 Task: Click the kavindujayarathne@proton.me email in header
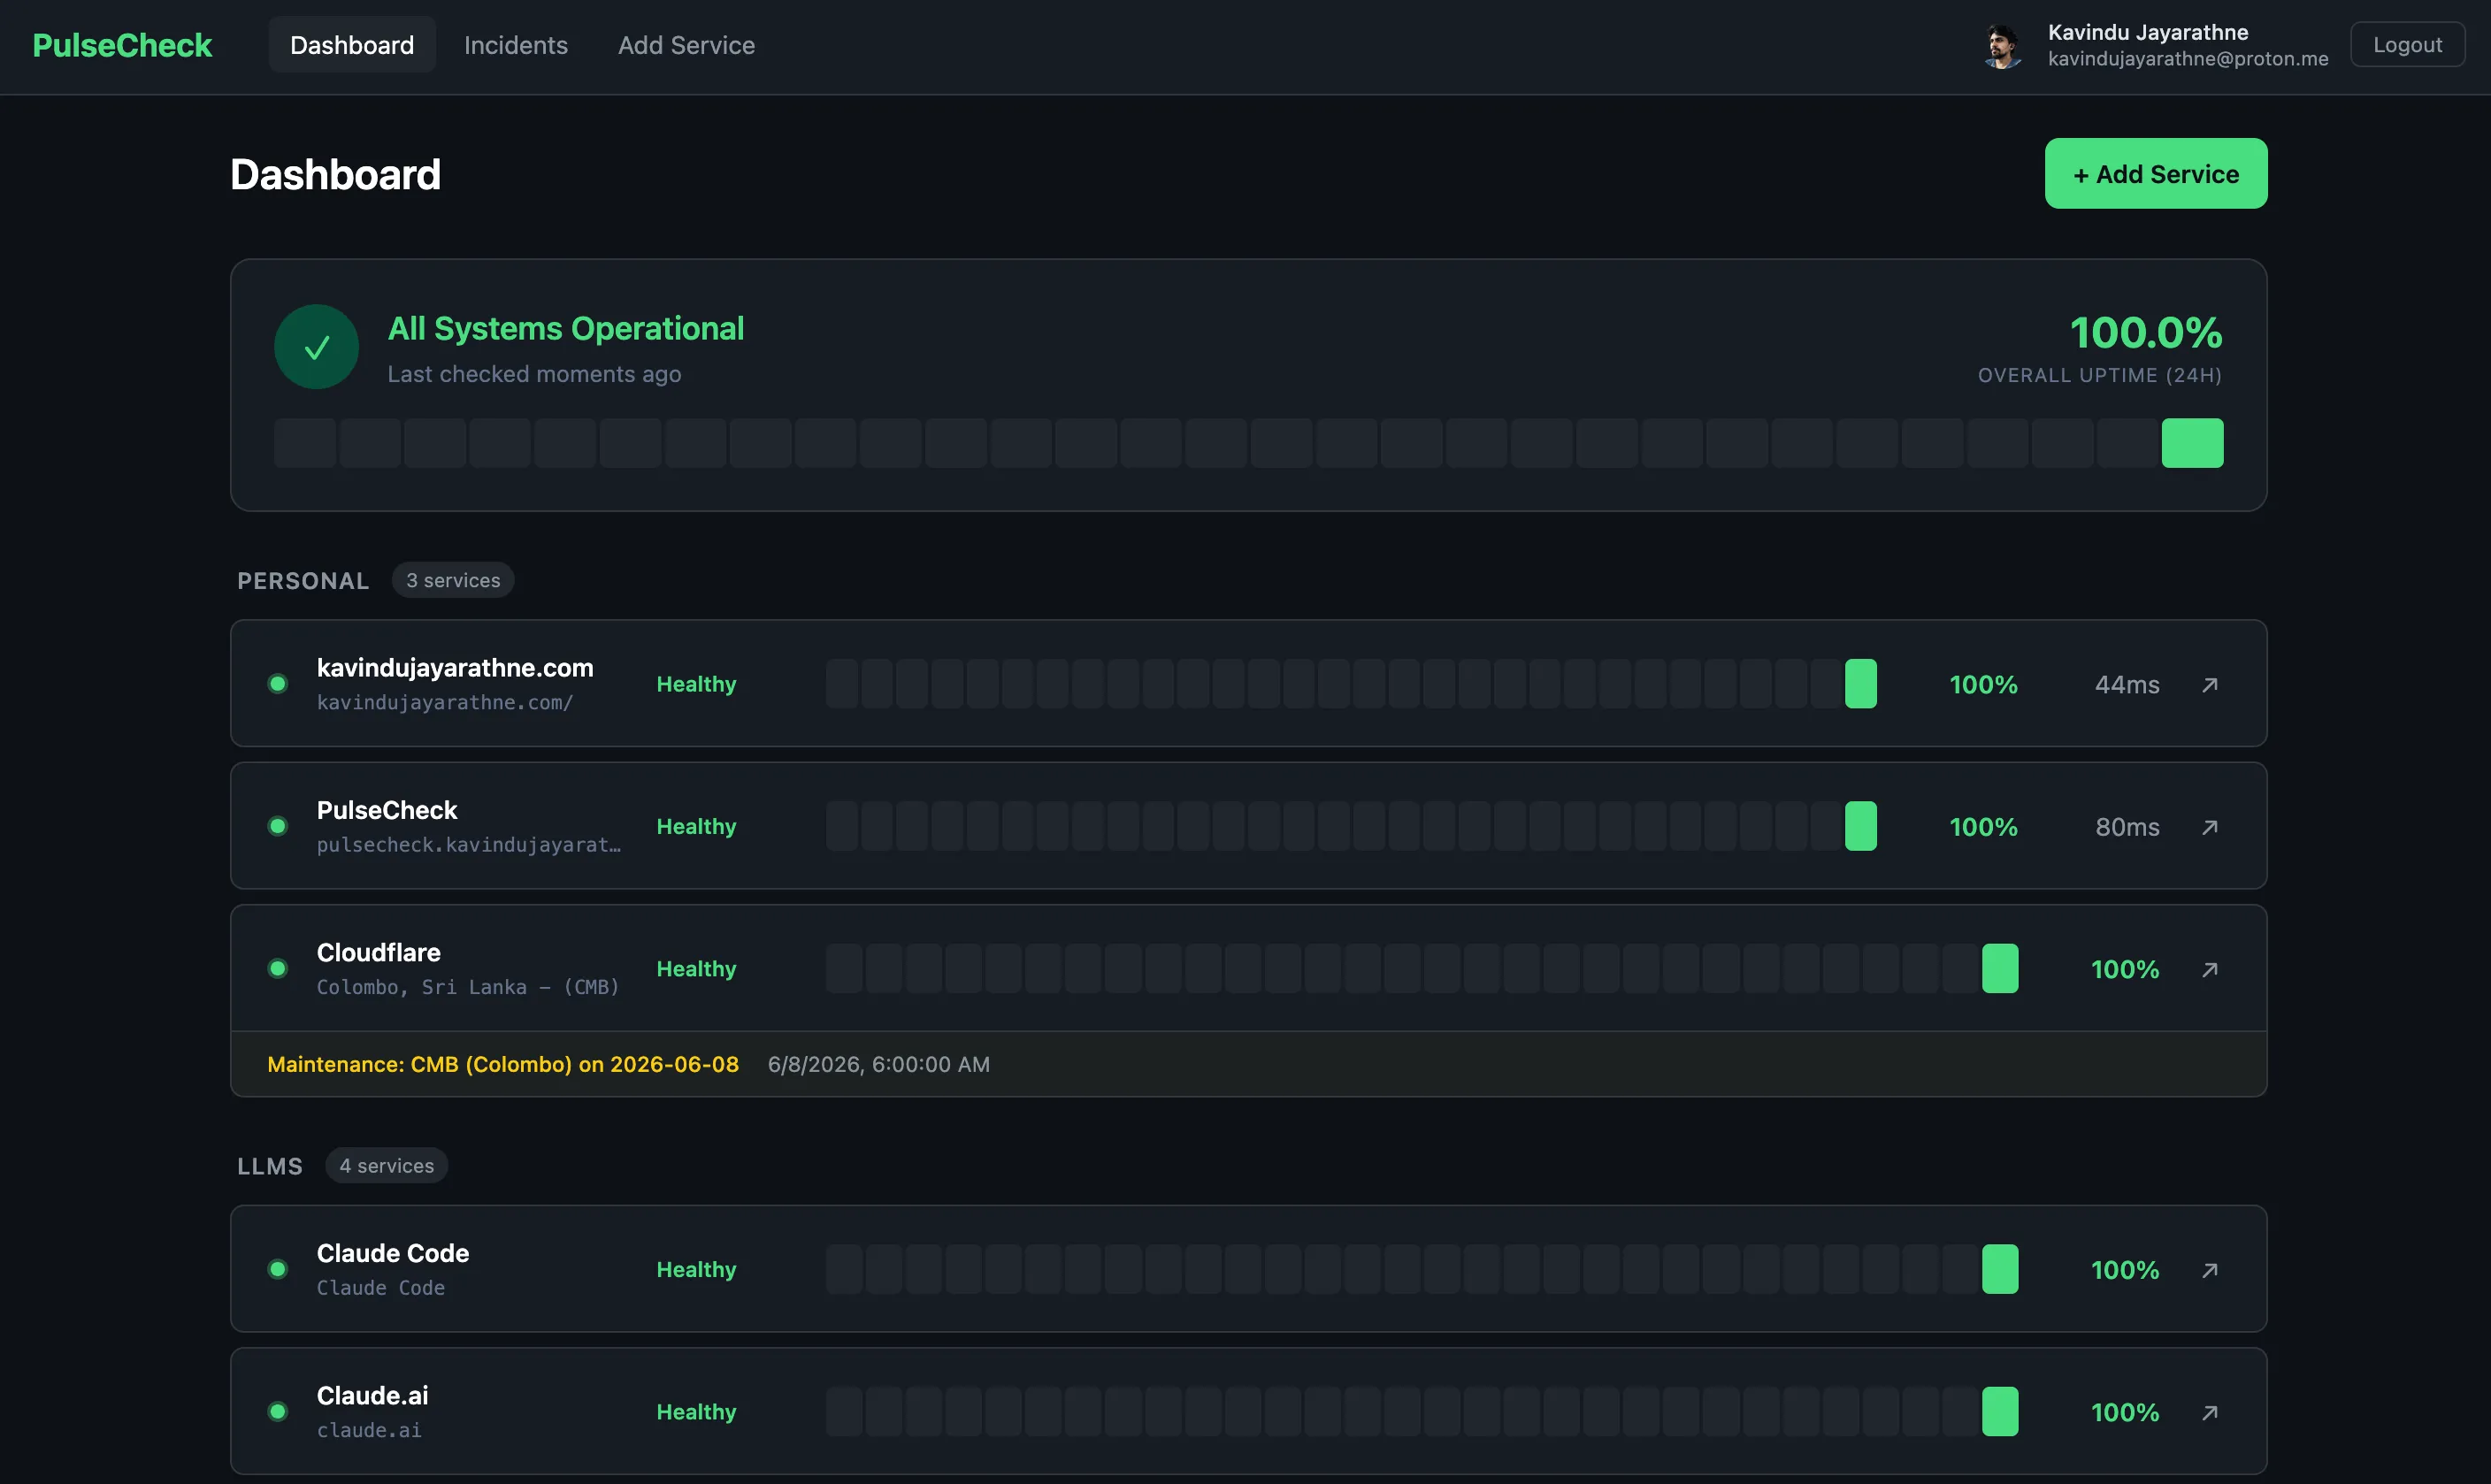(x=2188, y=59)
